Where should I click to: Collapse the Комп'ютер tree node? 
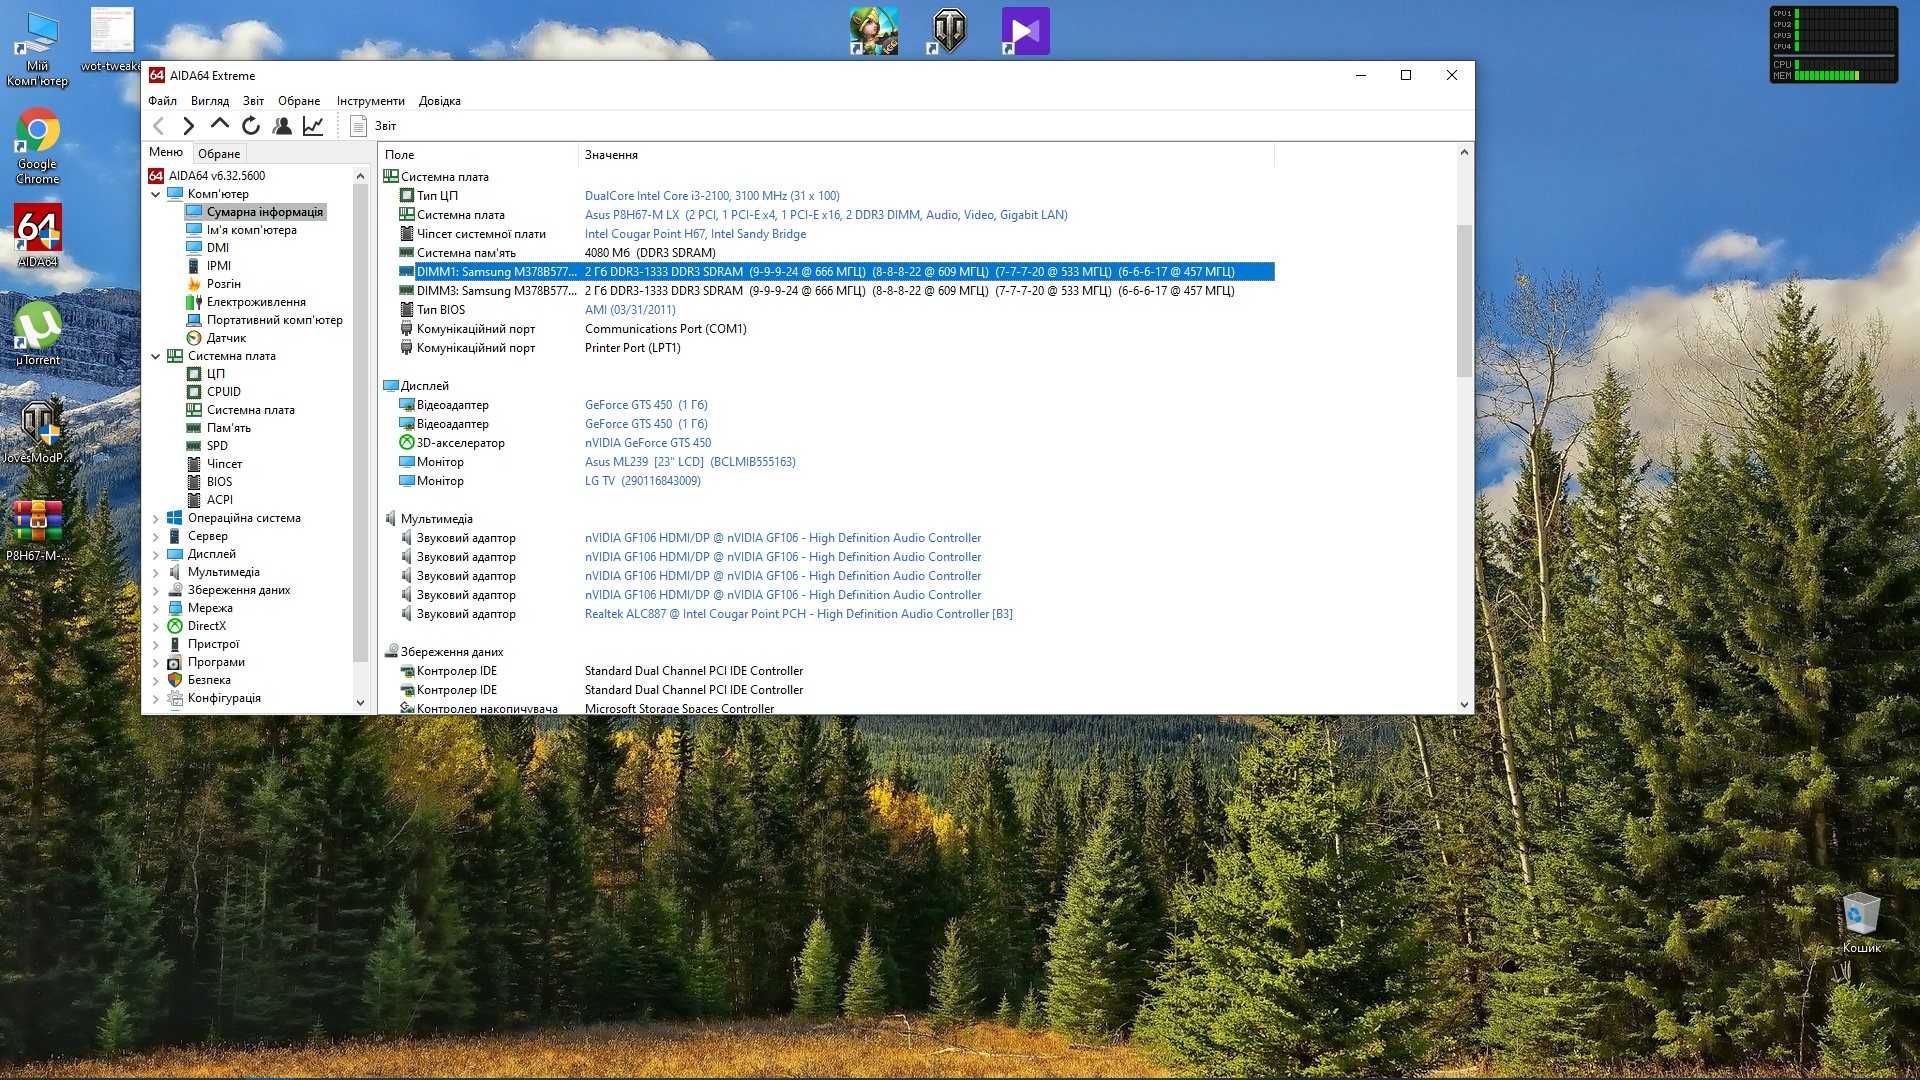156,194
